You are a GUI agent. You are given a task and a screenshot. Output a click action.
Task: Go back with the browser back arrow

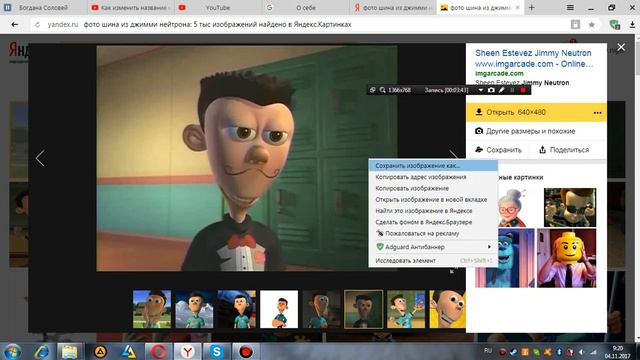pos(15,24)
